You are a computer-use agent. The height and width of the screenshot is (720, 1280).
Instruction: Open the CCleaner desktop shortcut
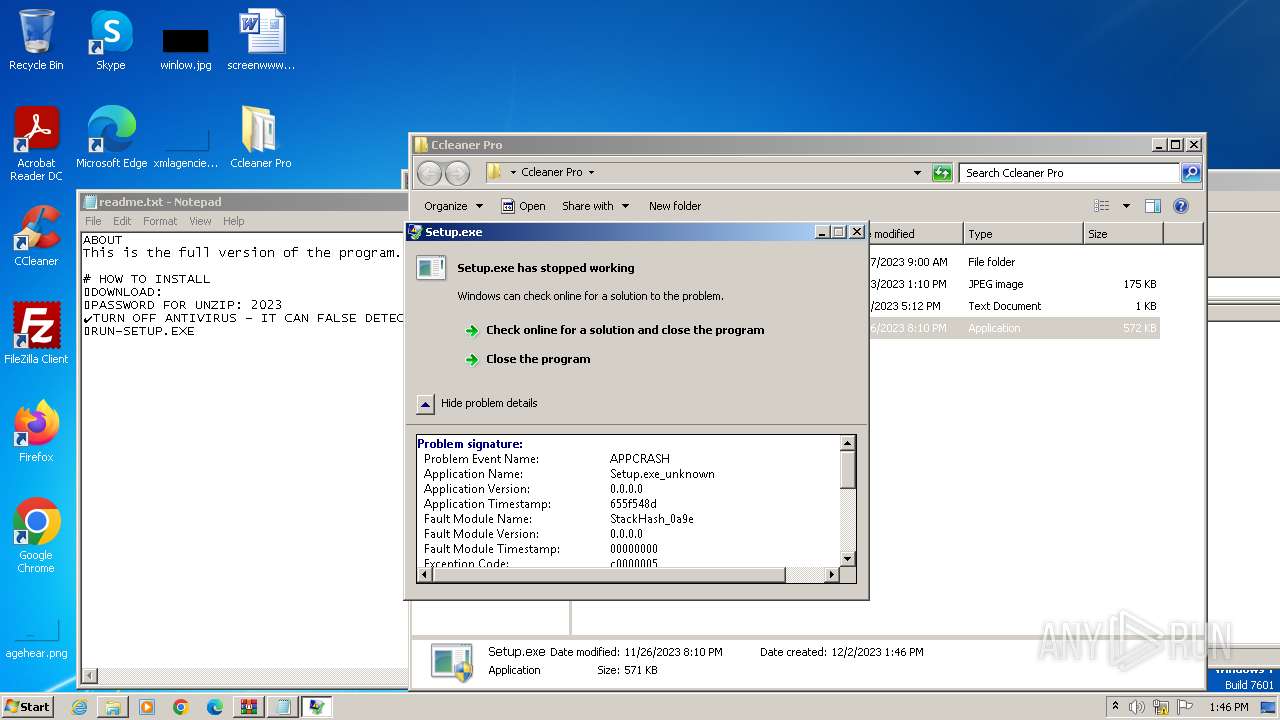tap(36, 236)
